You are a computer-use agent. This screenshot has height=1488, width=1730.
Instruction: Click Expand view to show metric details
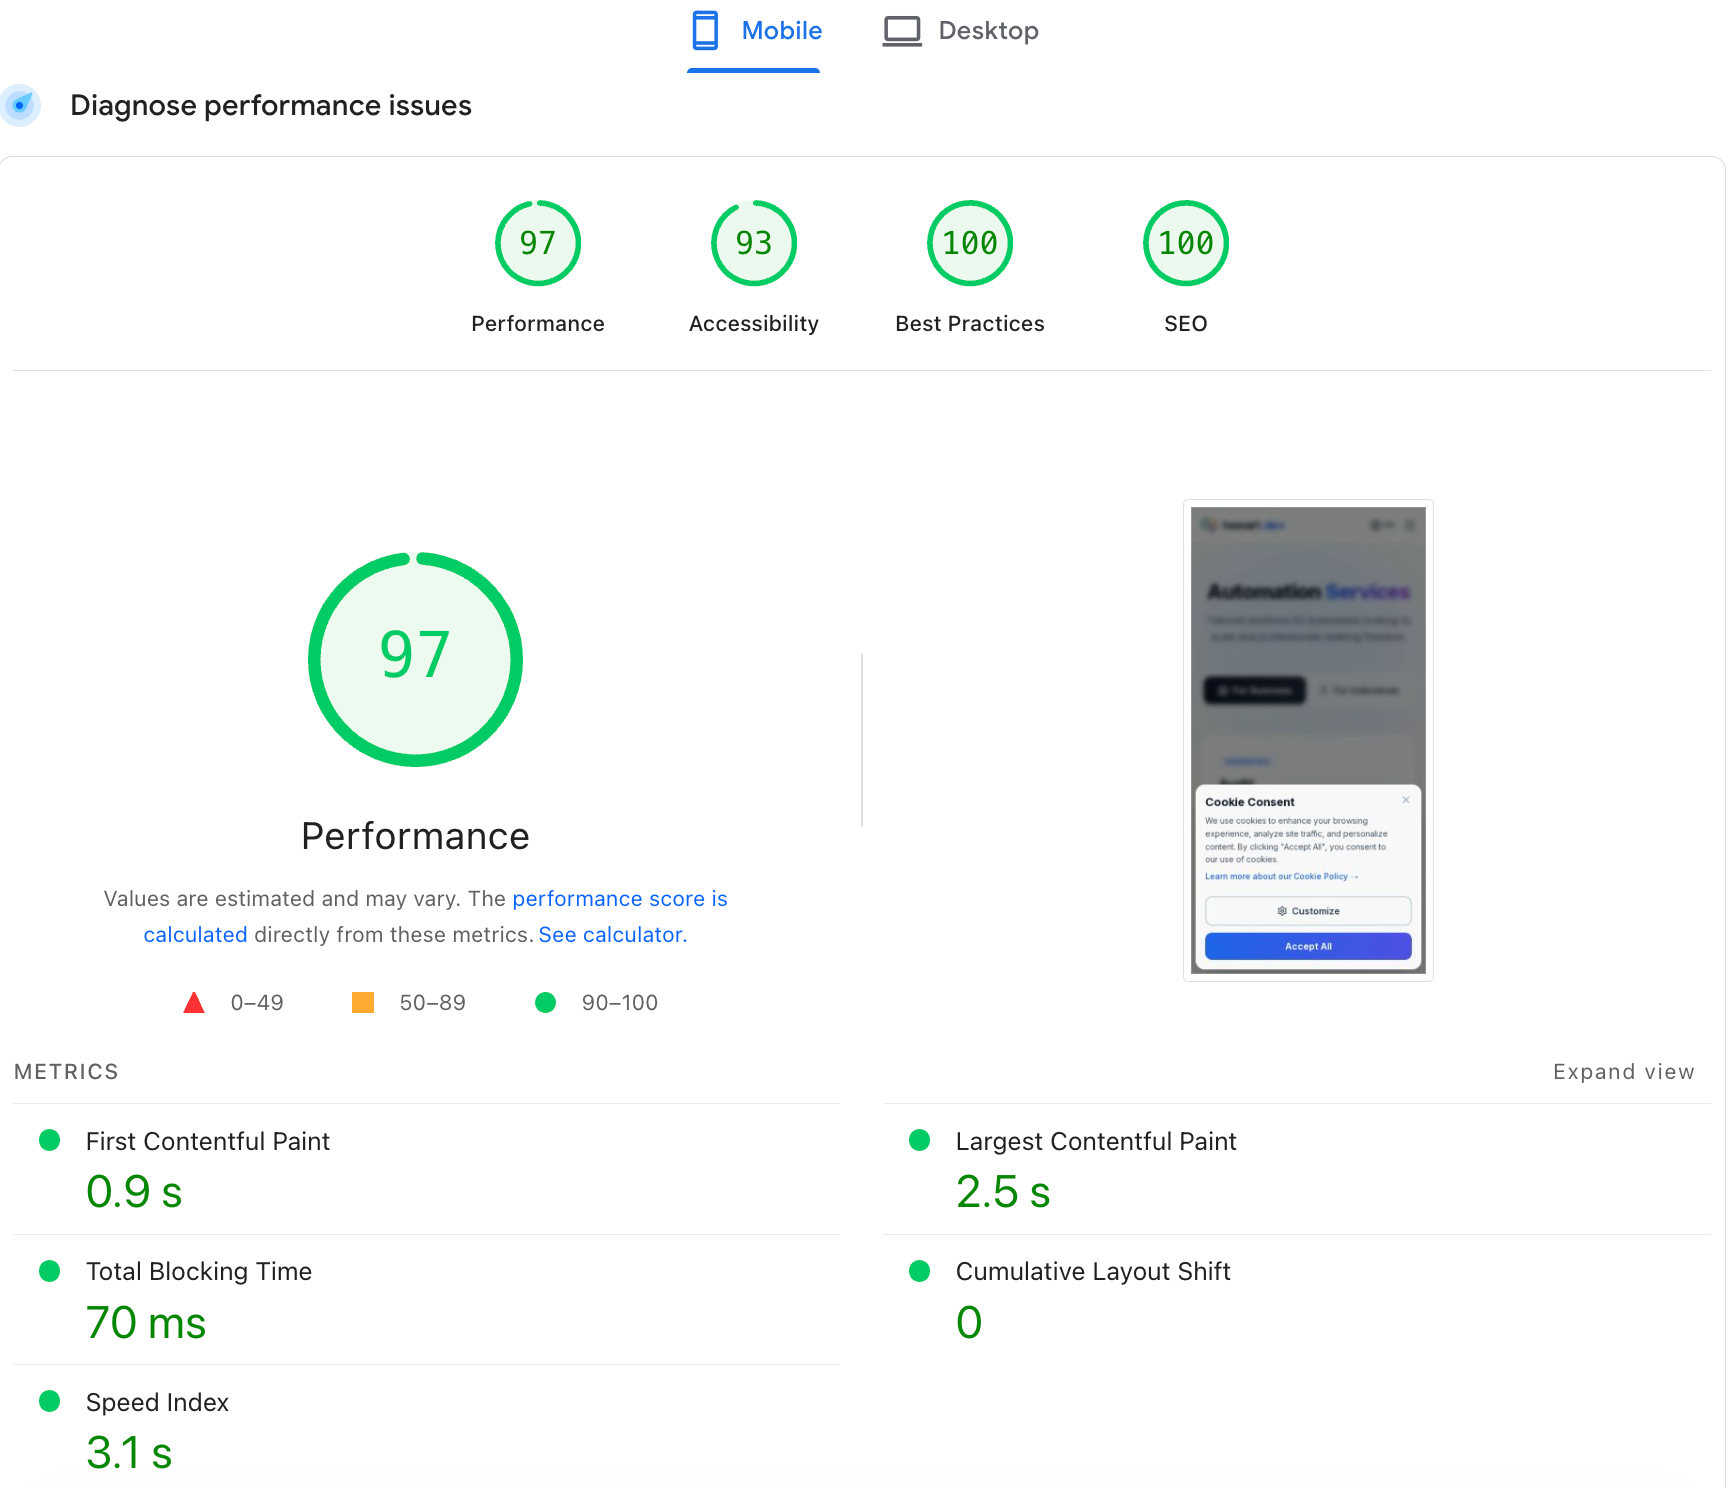point(1623,1071)
